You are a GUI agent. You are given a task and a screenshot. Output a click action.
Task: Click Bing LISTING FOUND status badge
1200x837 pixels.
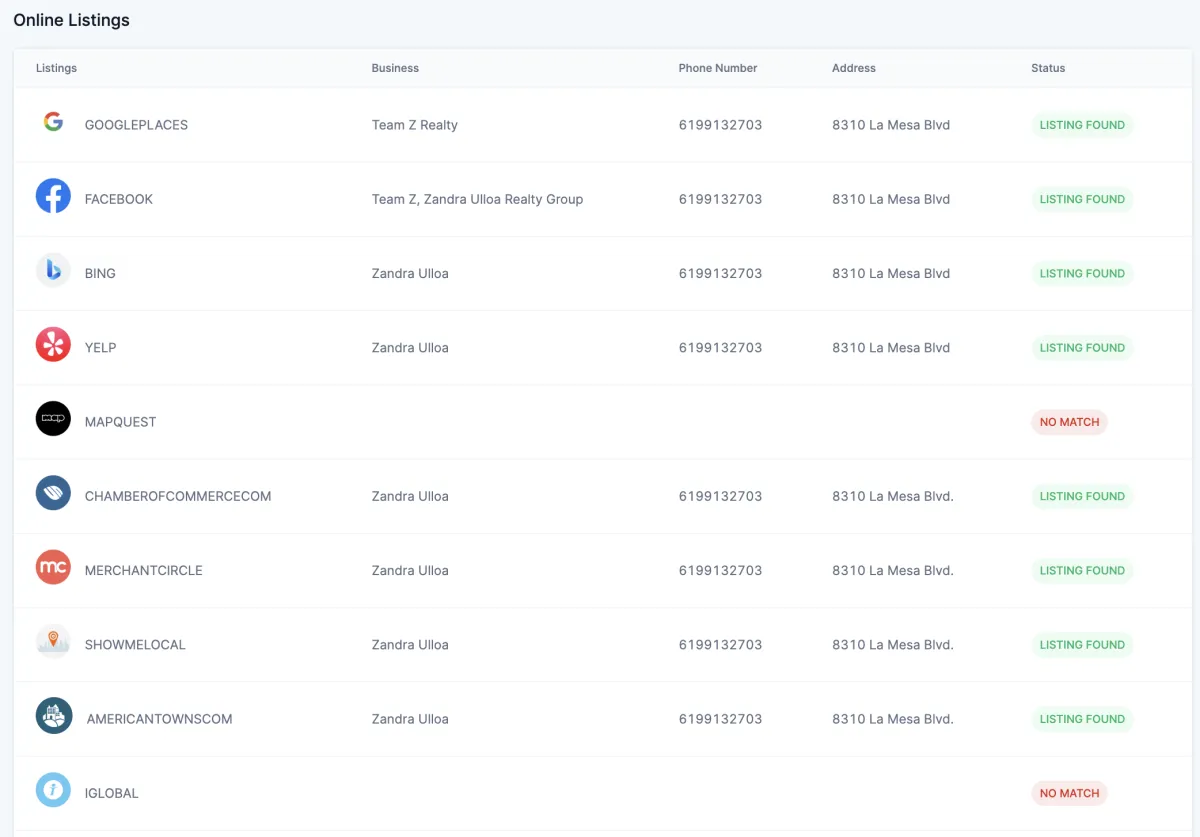(x=1082, y=273)
